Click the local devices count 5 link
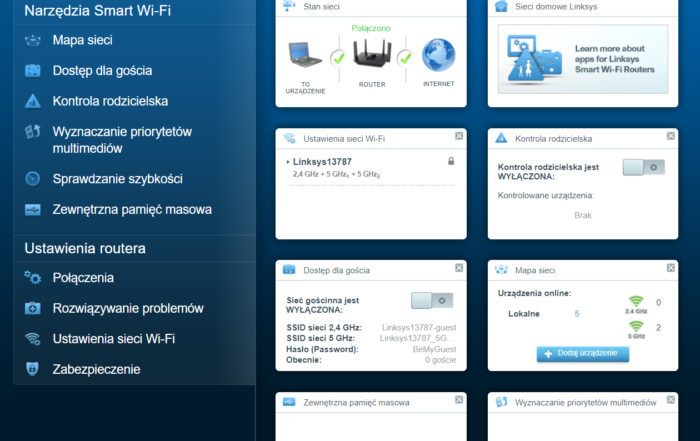The width and height of the screenshot is (700, 441). tap(577, 314)
